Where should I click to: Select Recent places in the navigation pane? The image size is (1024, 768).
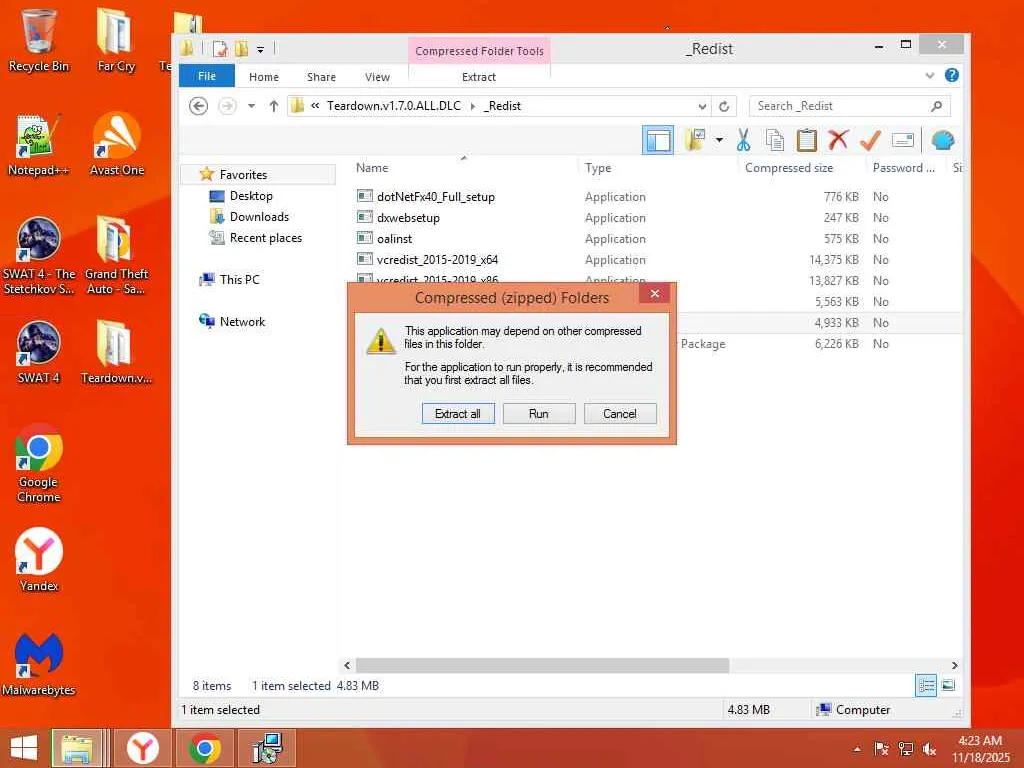click(266, 238)
